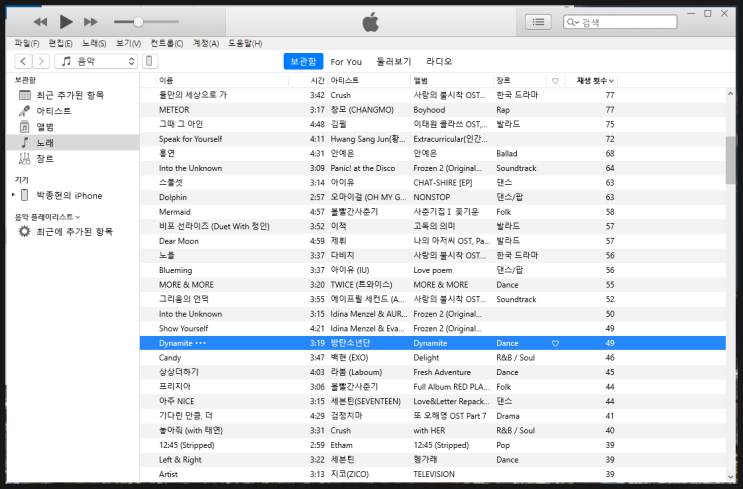
Task: Toggle sort on 재생 횟수 column header
Action: 592,81
